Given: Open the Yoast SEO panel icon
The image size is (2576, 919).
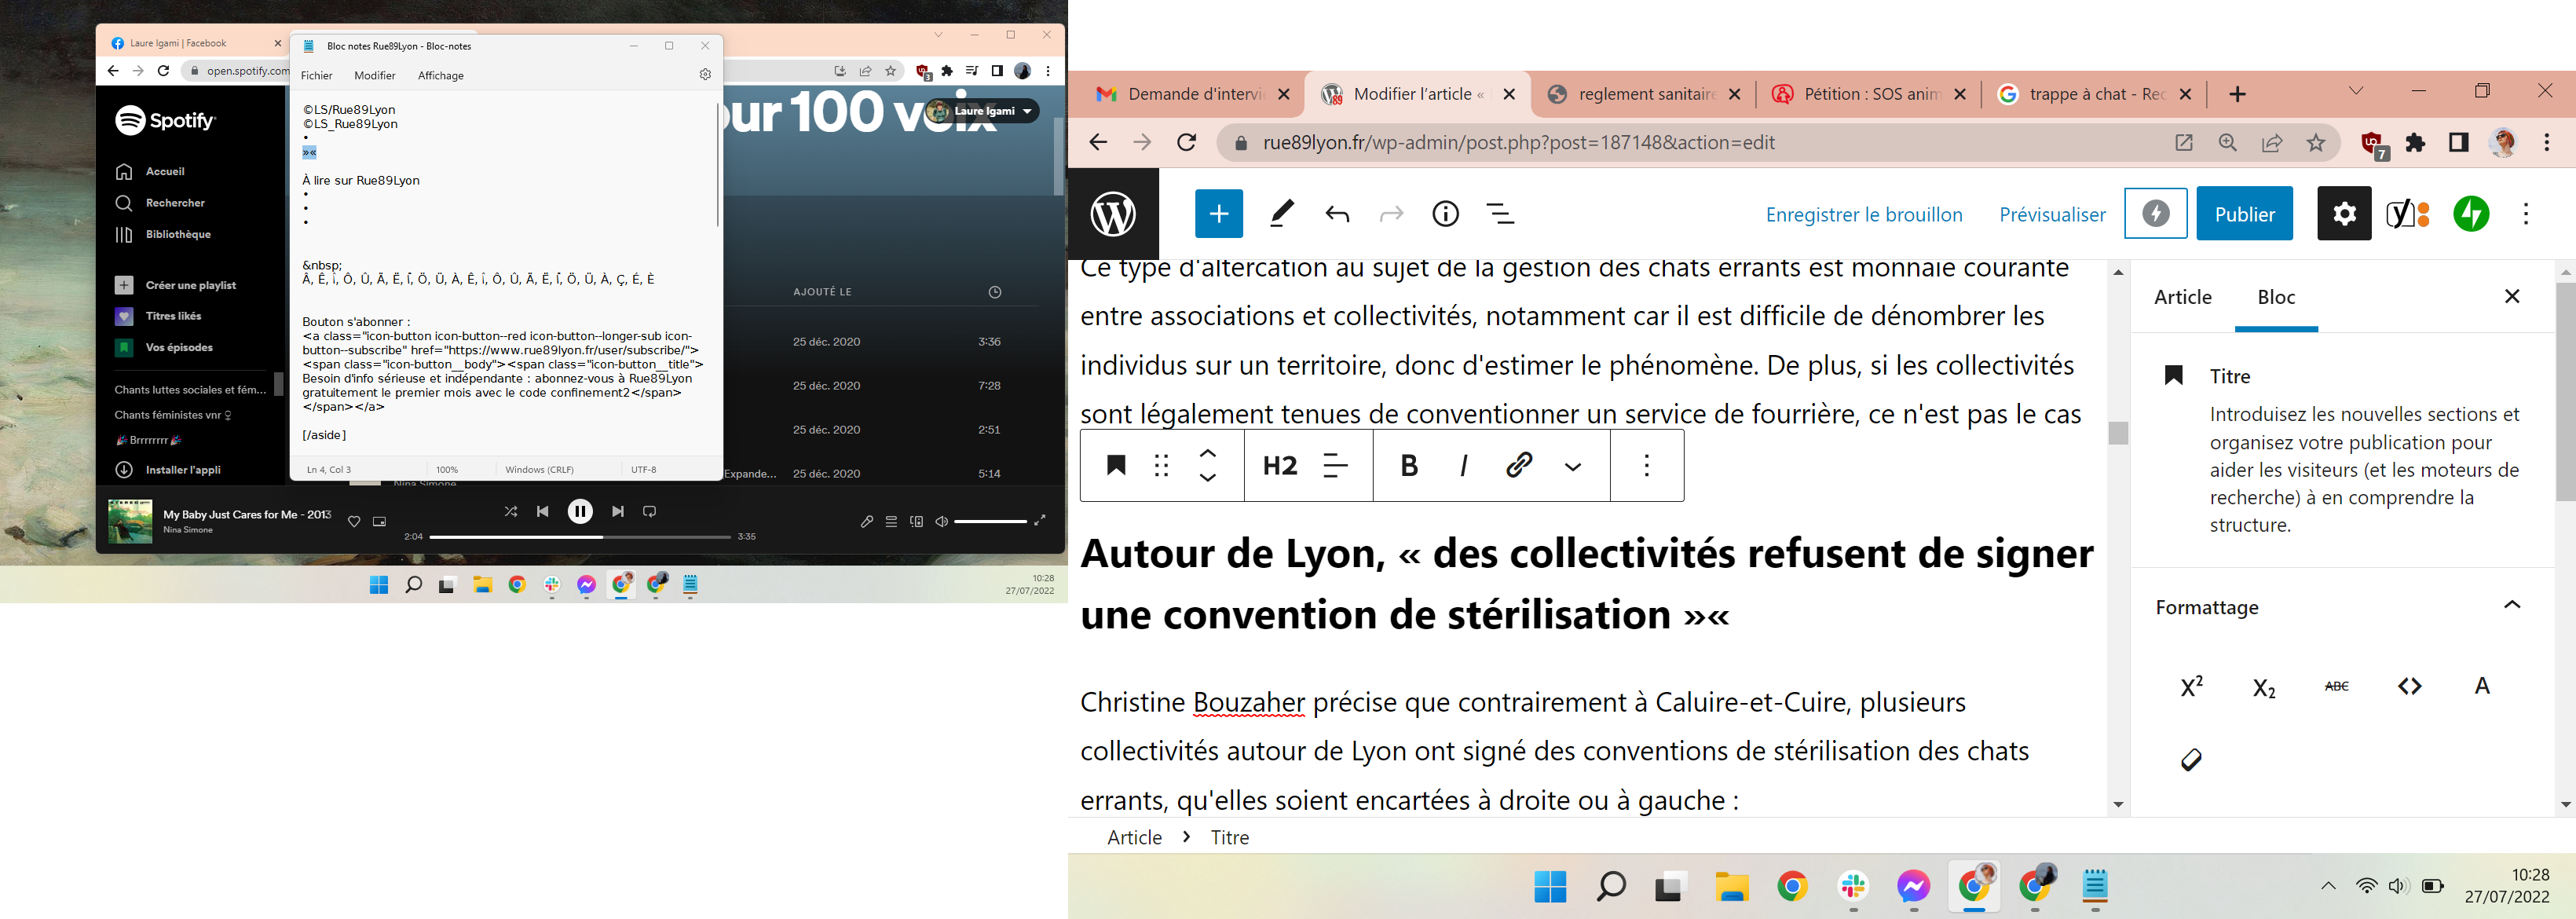Looking at the screenshot, I should 2408,214.
